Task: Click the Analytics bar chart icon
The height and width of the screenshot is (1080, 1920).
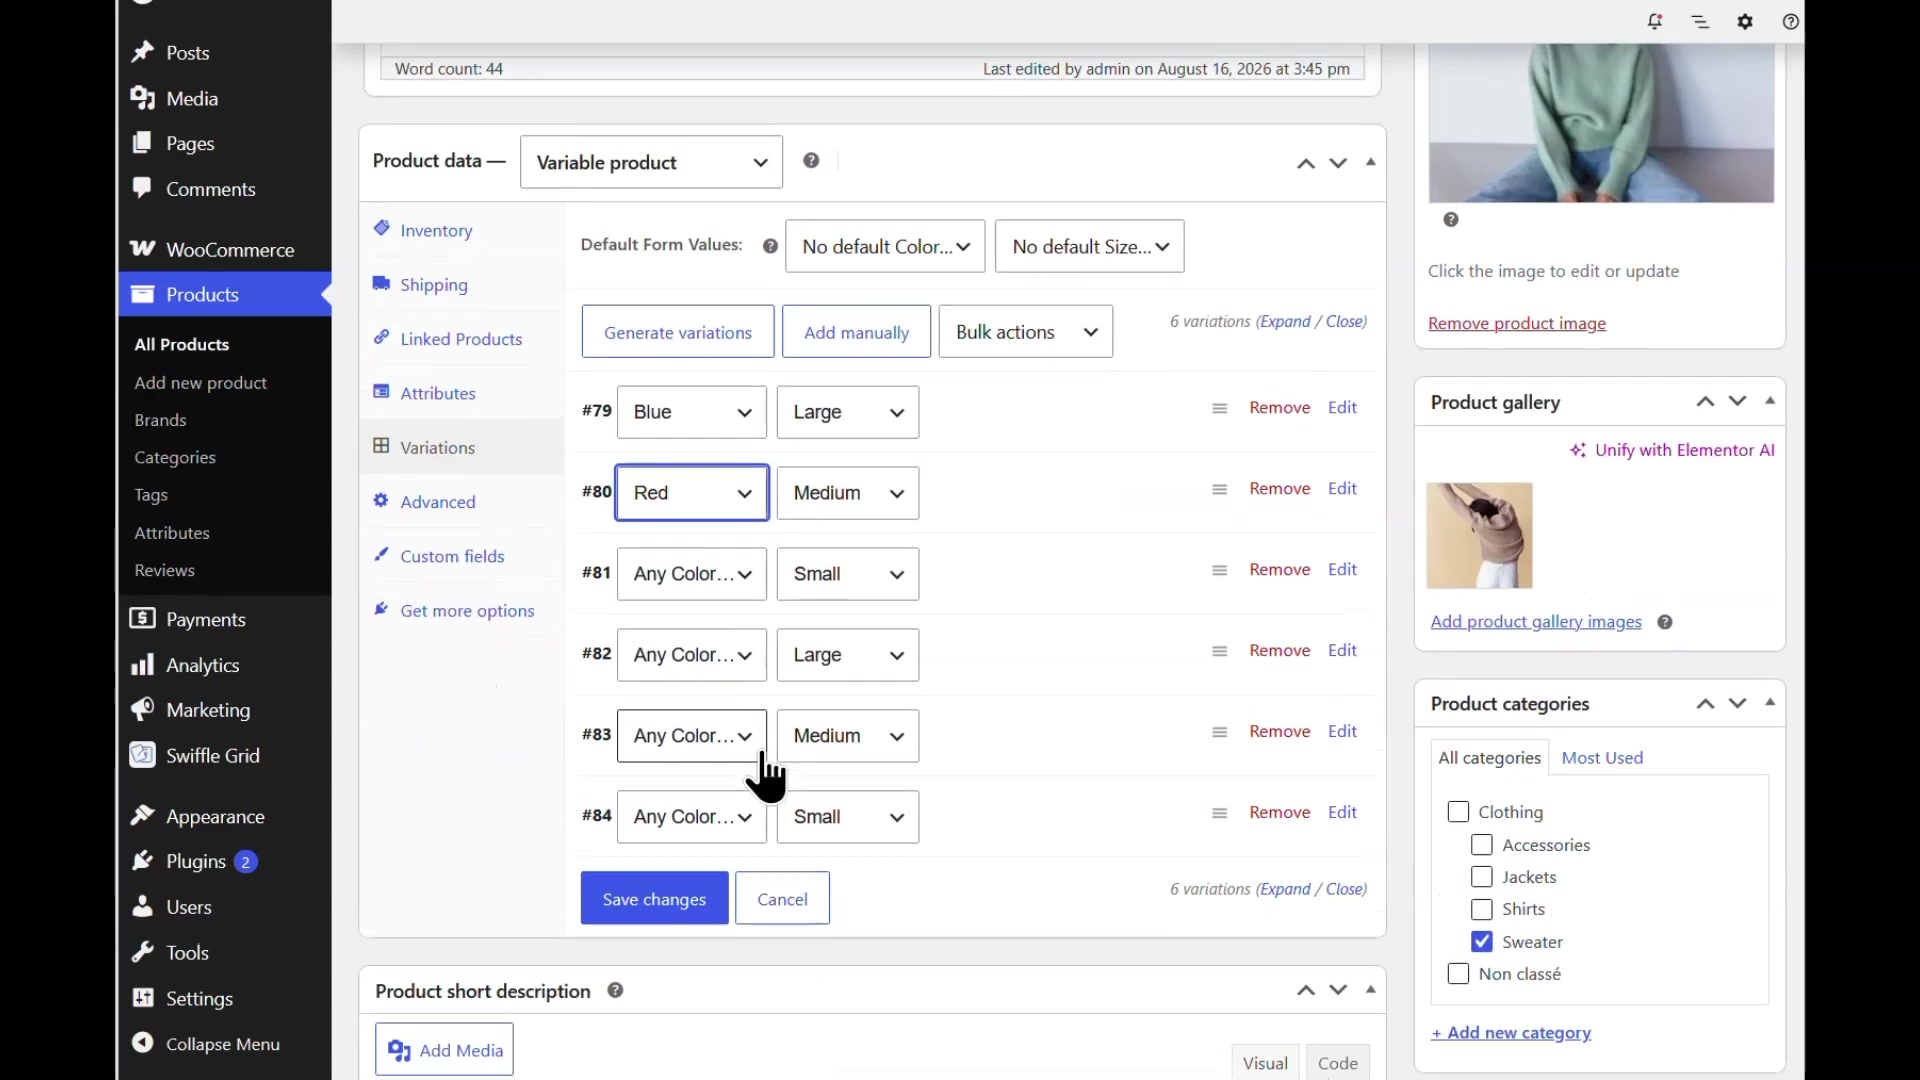Action: tap(142, 665)
